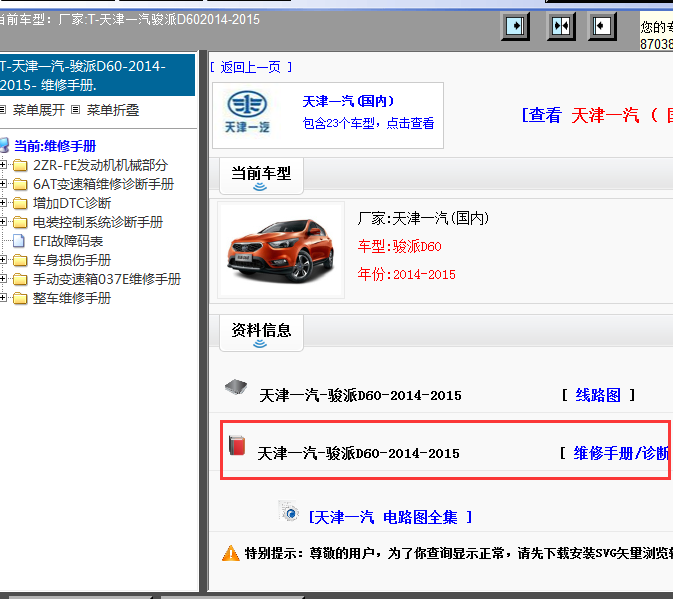Click the folder icon for 增加DTC诊断
The width and height of the screenshot is (673, 599).
point(20,203)
